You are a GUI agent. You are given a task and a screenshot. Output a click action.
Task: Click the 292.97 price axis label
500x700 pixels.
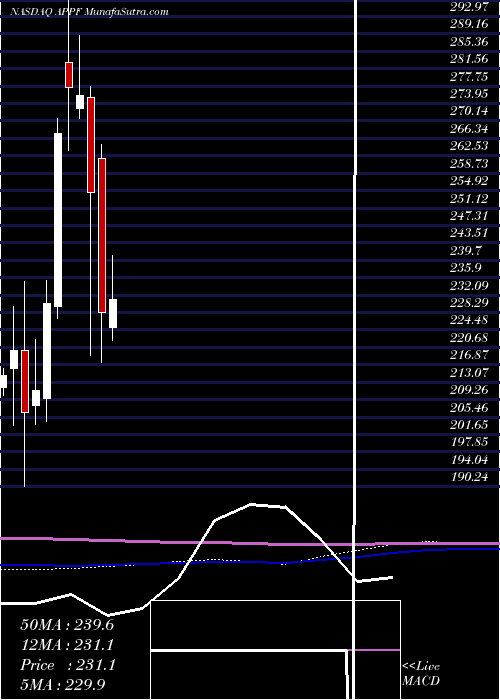click(x=469, y=7)
